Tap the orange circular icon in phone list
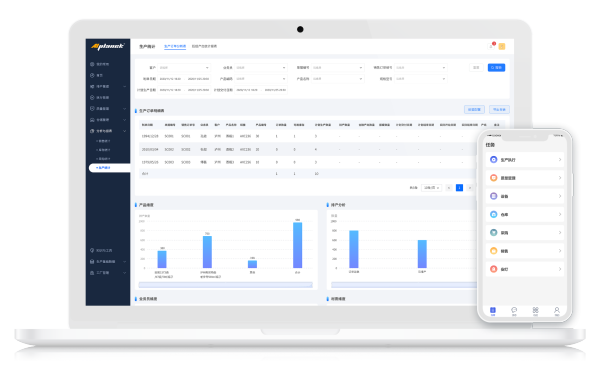The height and width of the screenshot is (389, 600). click(494, 178)
